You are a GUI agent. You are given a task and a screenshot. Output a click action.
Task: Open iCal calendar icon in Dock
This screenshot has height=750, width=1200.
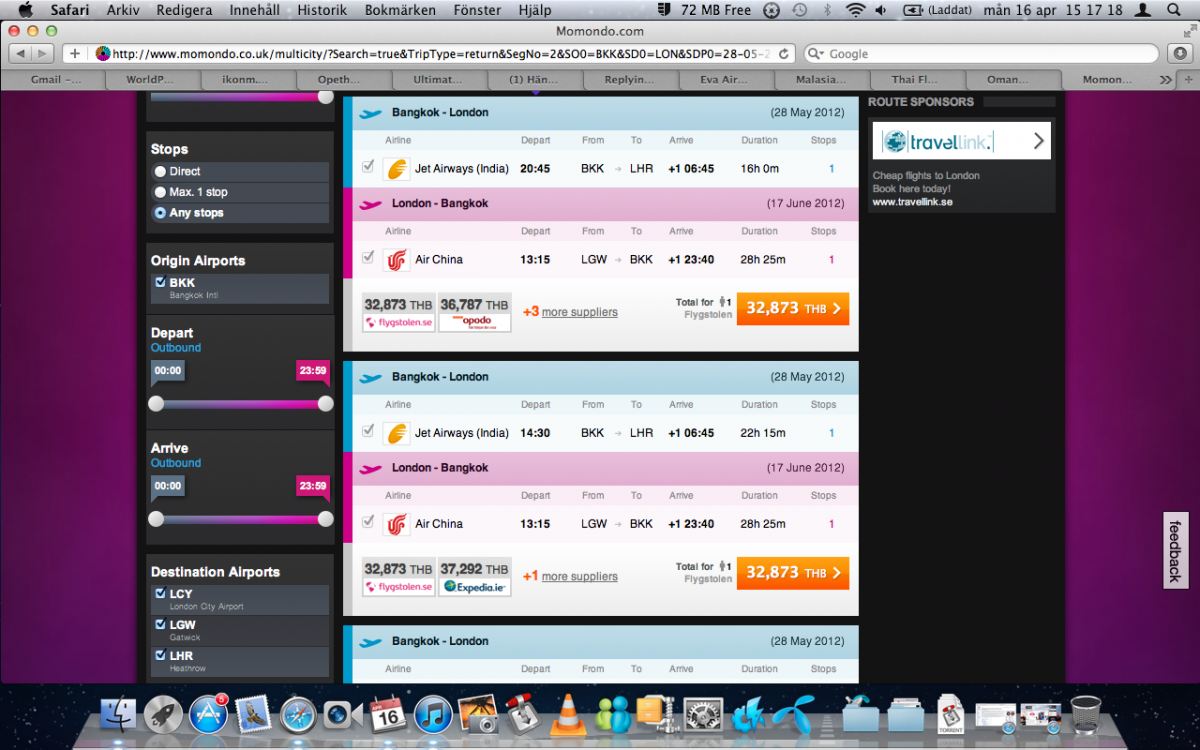pos(388,714)
